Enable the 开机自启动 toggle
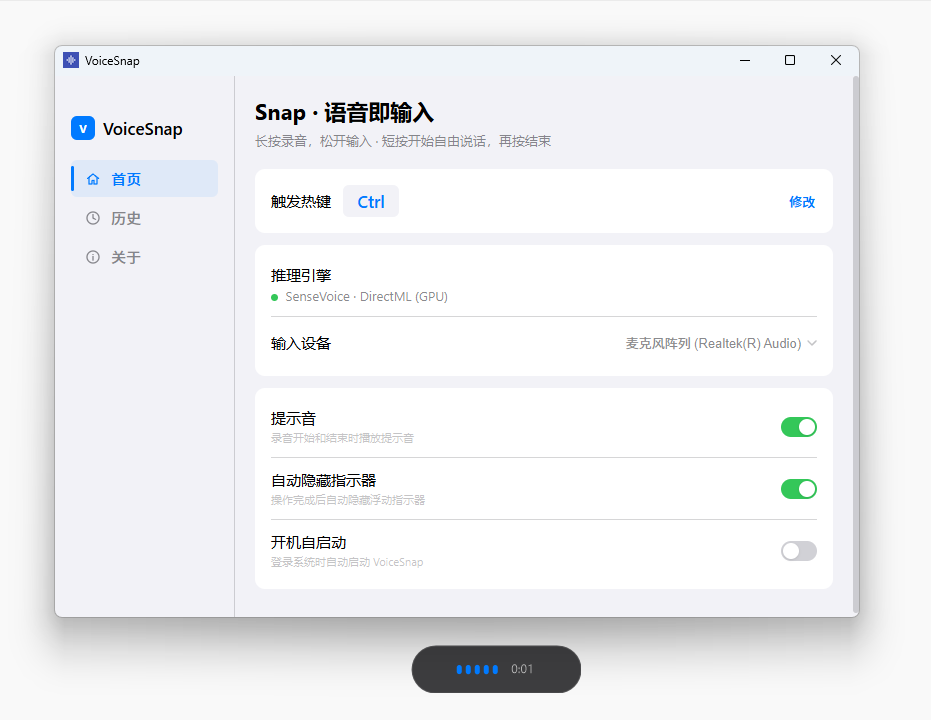This screenshot has width=931, height=720. point(799,551)
